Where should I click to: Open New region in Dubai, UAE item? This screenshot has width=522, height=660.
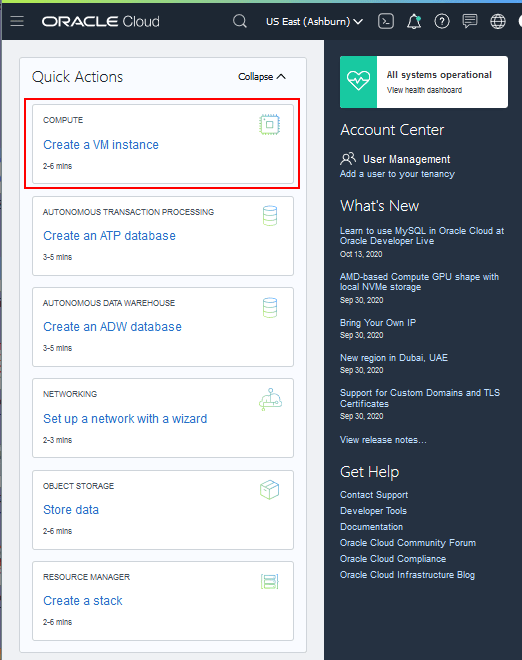click(x=394, y=358)
